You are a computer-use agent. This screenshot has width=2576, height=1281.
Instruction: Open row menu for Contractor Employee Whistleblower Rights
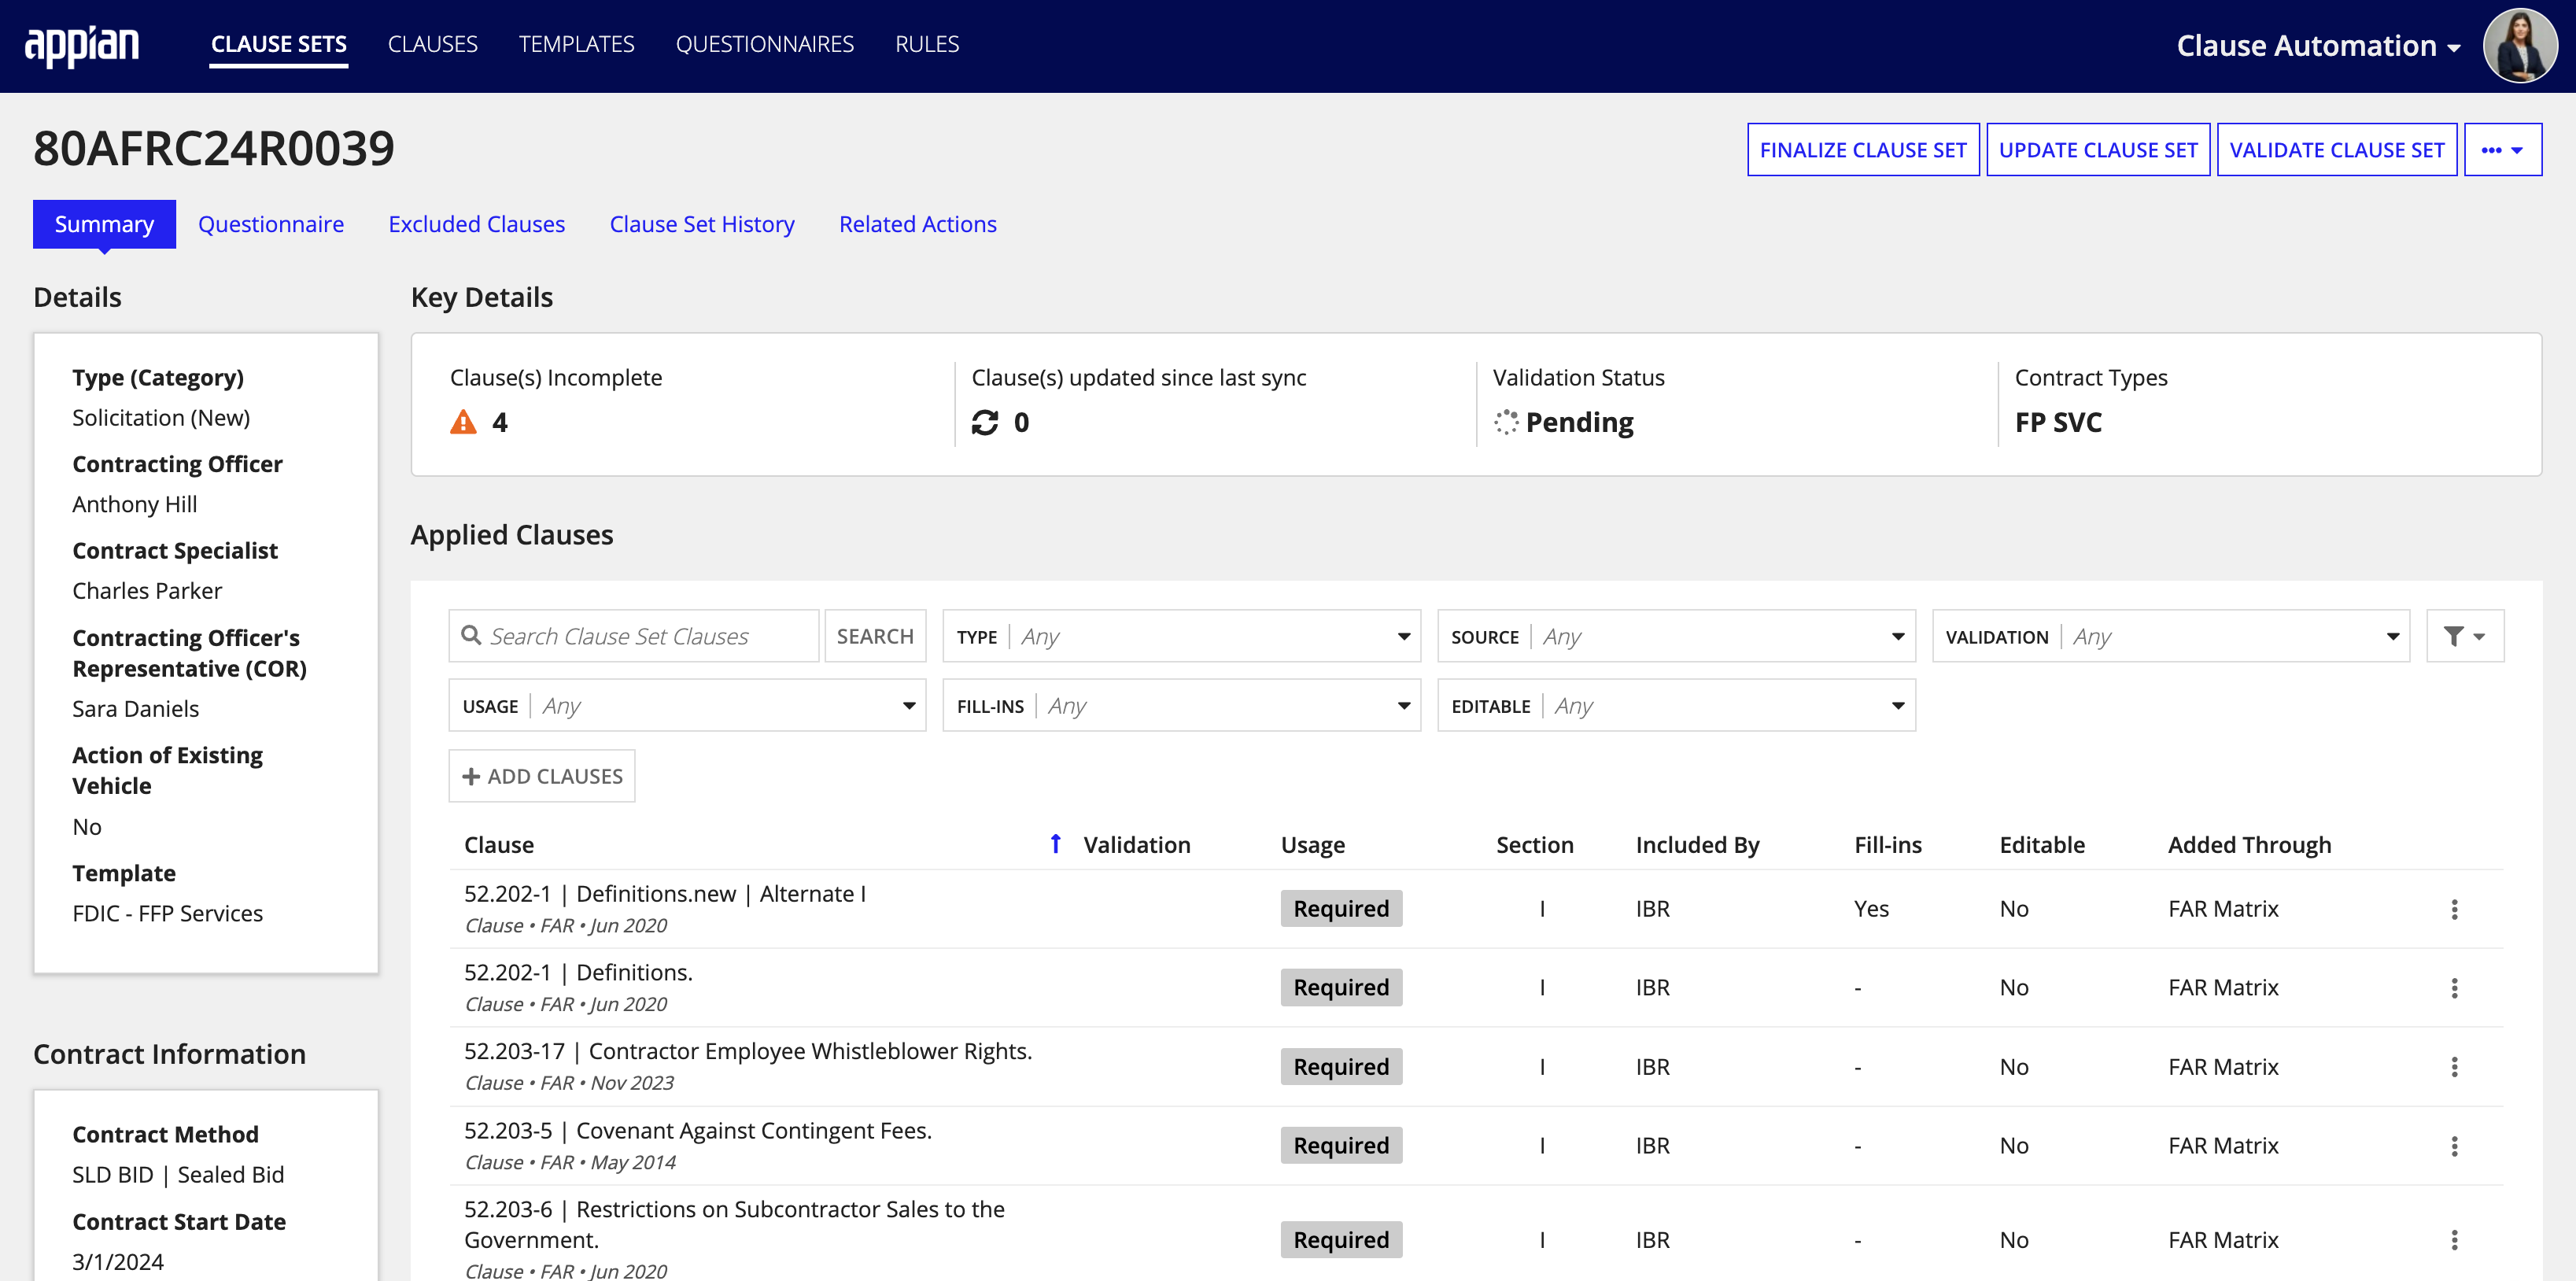[x=2454, y=1067]
